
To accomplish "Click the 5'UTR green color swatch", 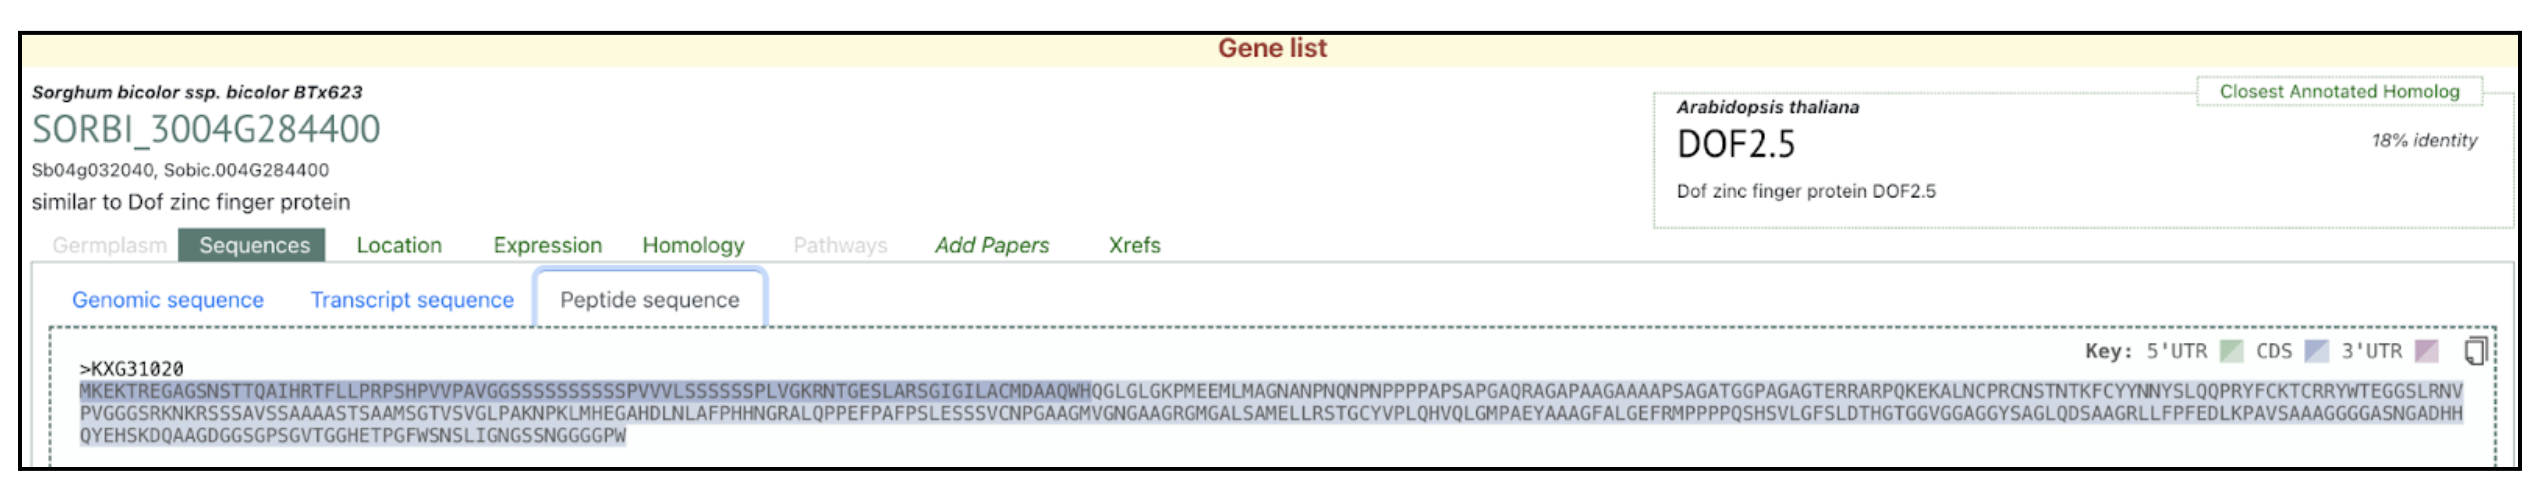I will point(2232,351).
